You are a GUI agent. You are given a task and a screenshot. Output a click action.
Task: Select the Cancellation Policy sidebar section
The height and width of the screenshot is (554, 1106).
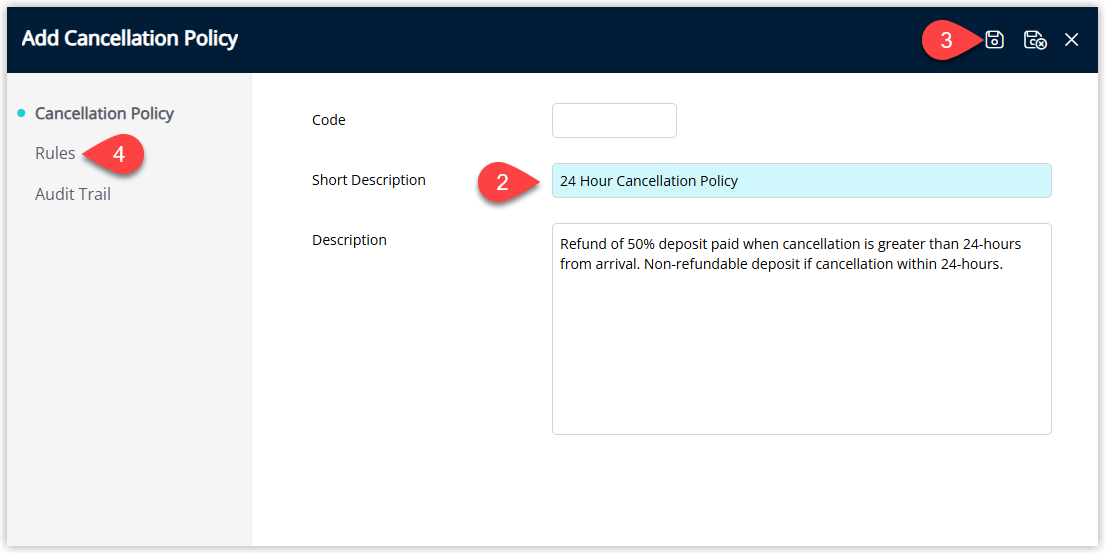tap(104, 113)
